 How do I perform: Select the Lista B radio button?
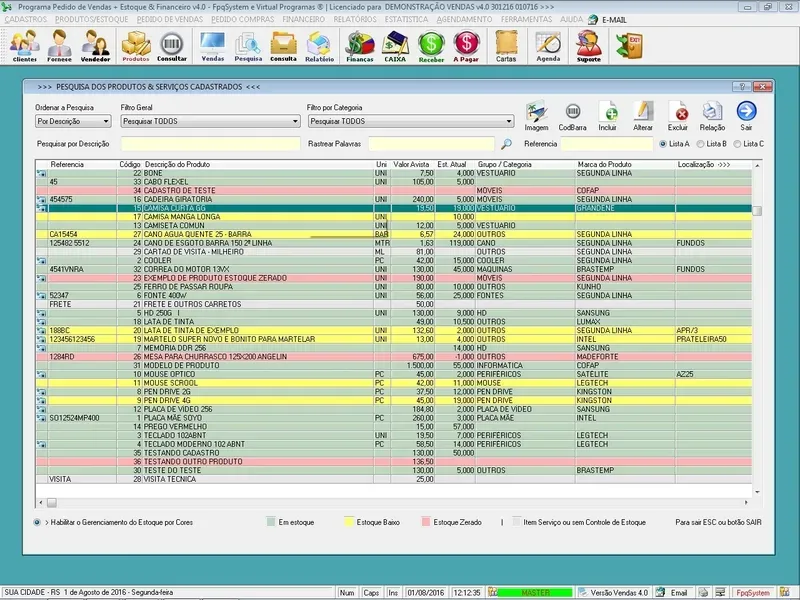coord(699,144)
